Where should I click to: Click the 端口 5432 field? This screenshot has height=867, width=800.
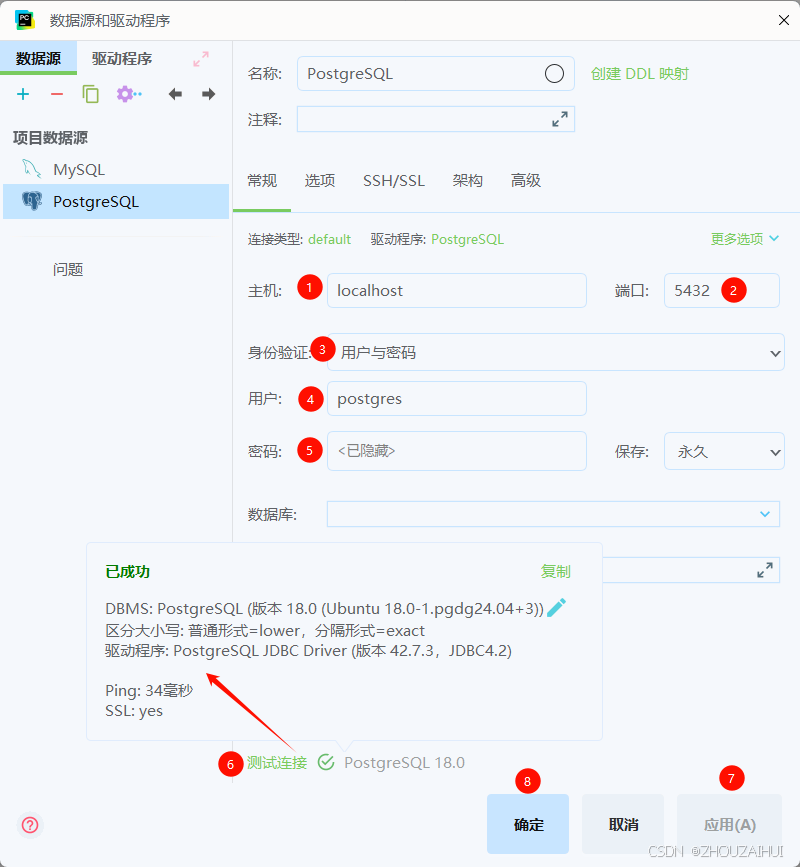pyautogui.click(x=721, y=290)
